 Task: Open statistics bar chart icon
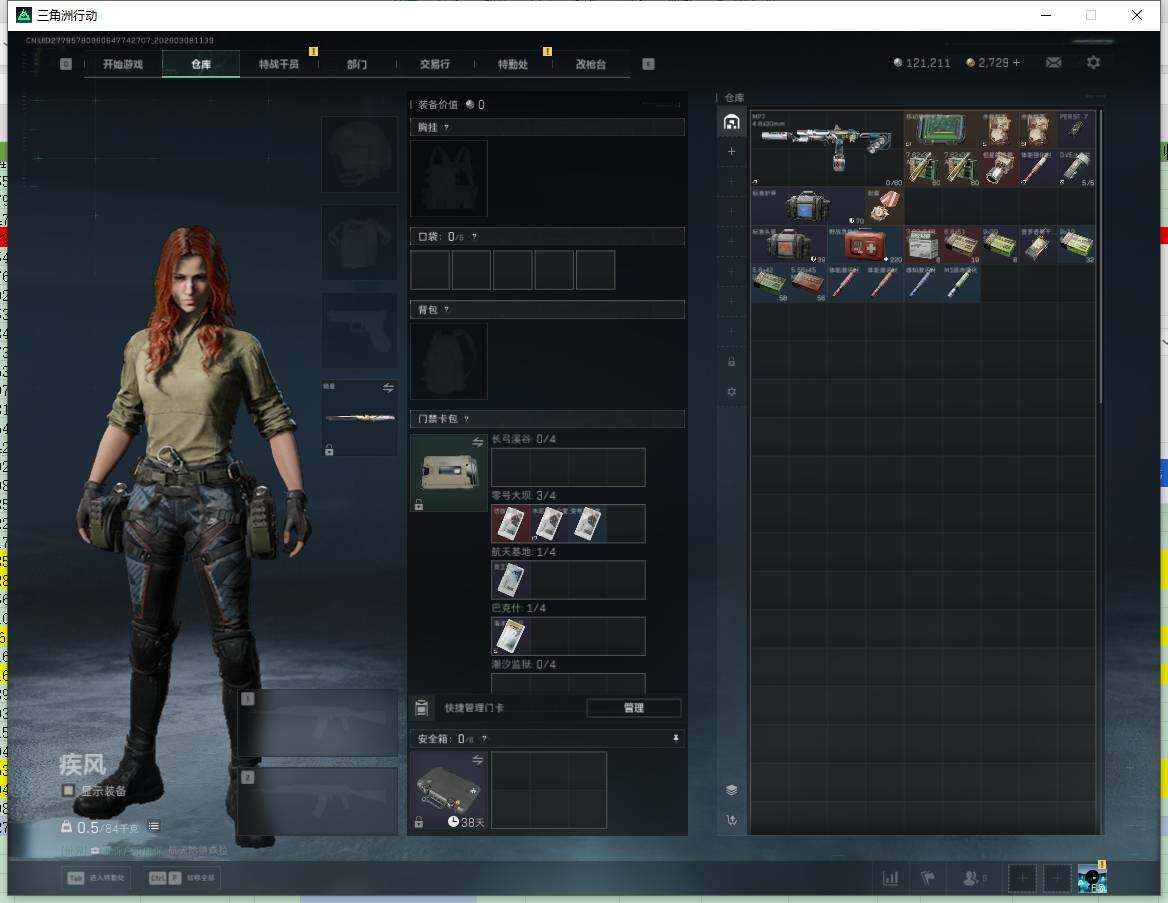890,878
